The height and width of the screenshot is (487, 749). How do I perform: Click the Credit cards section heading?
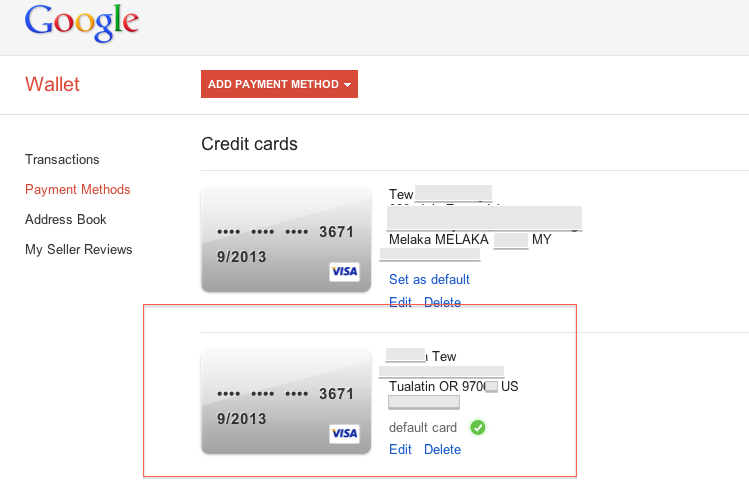249,144
